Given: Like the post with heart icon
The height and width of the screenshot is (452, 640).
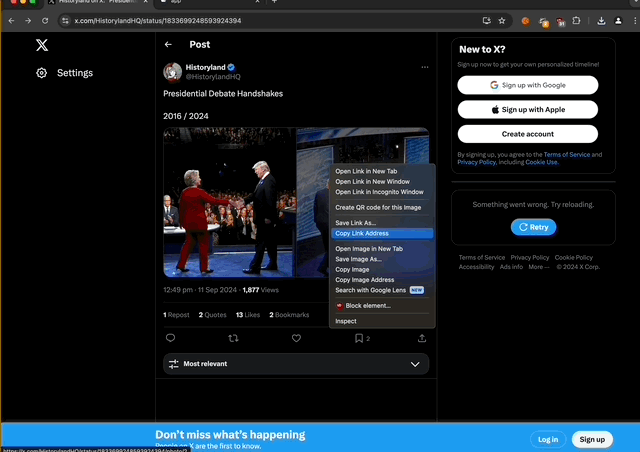Looking at the screenshot, I should point(296,338).
